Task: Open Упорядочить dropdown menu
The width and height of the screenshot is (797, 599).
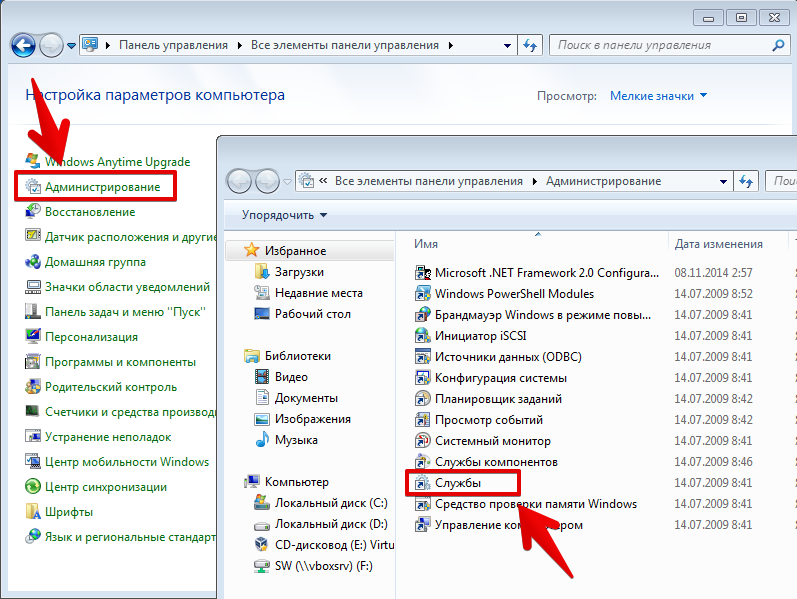Action: 284,215
